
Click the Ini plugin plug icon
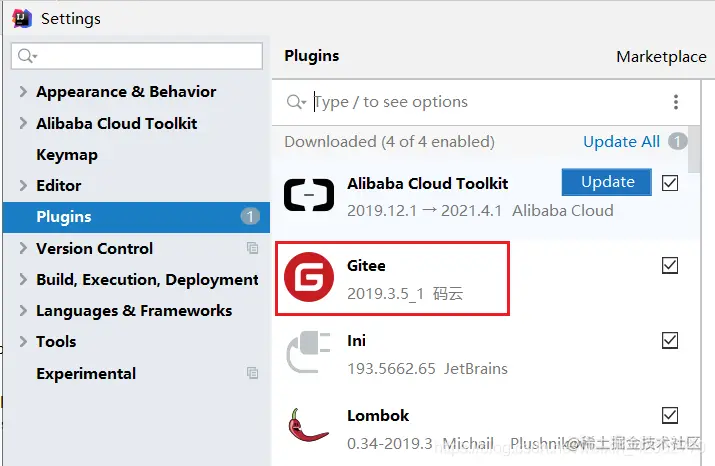coord(308,352)
